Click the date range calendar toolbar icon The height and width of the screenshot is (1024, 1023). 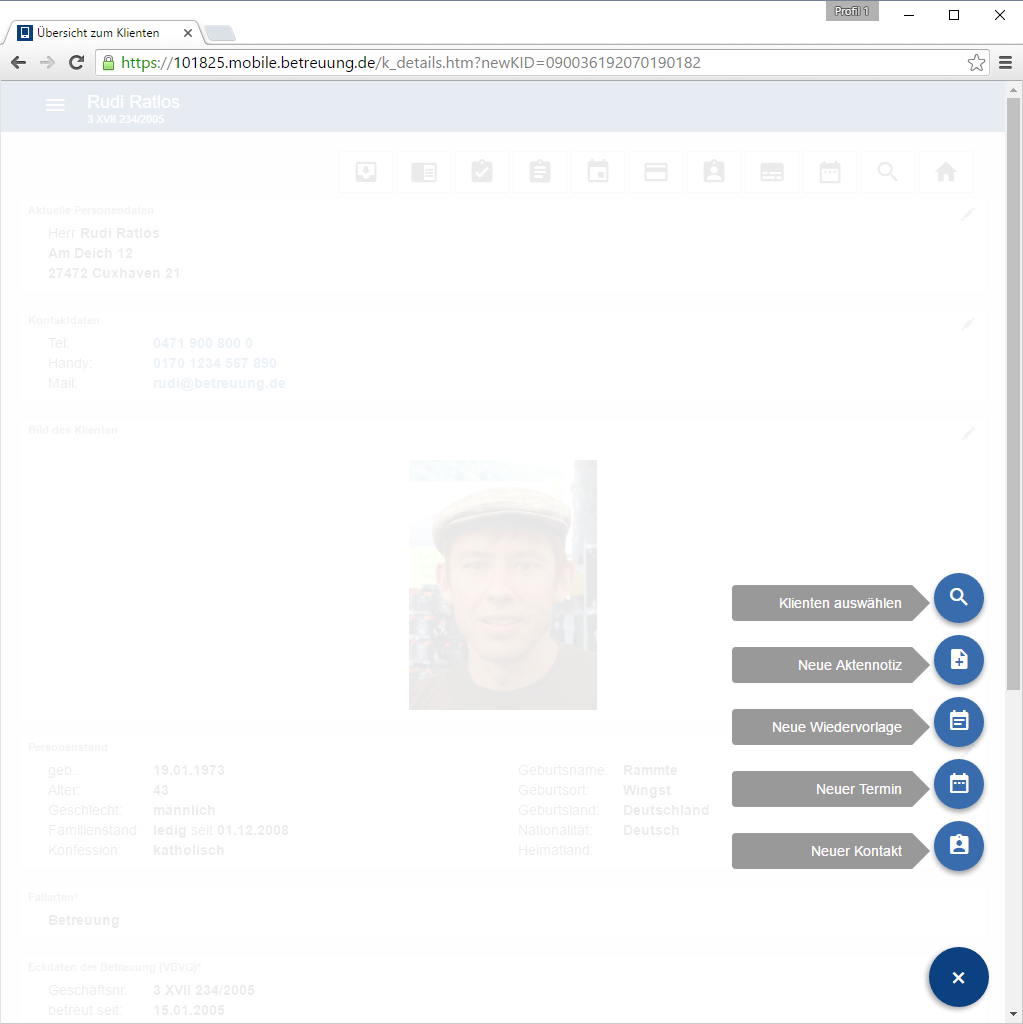tap(830, 172)
